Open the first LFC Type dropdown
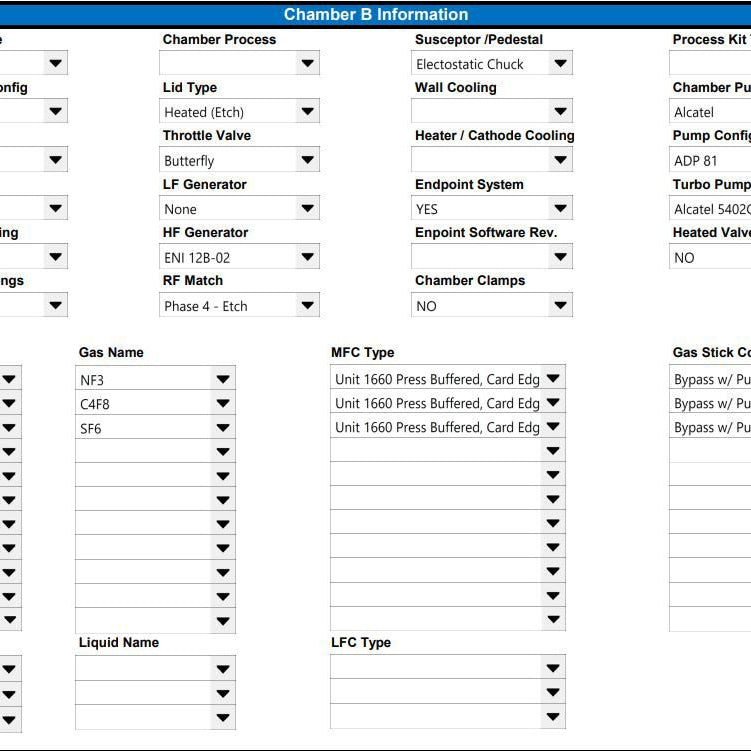Viewport: 751px width, 751px height. point(553,668)
